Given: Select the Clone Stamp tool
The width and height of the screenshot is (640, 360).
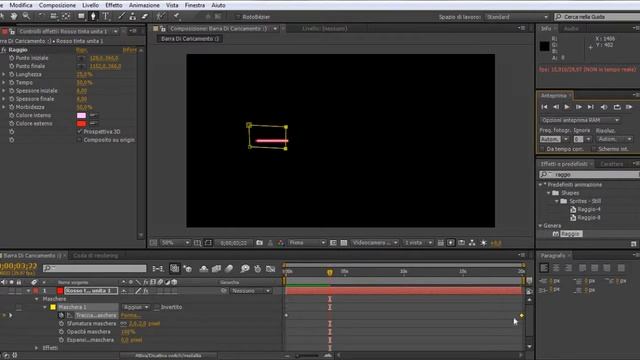Looking at the screenshot, I should point(132,16).
